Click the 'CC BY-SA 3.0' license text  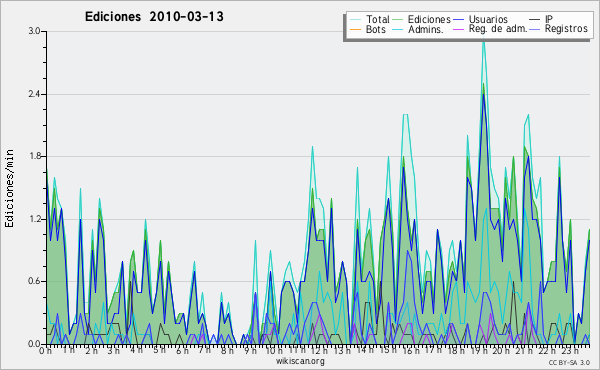569,362
